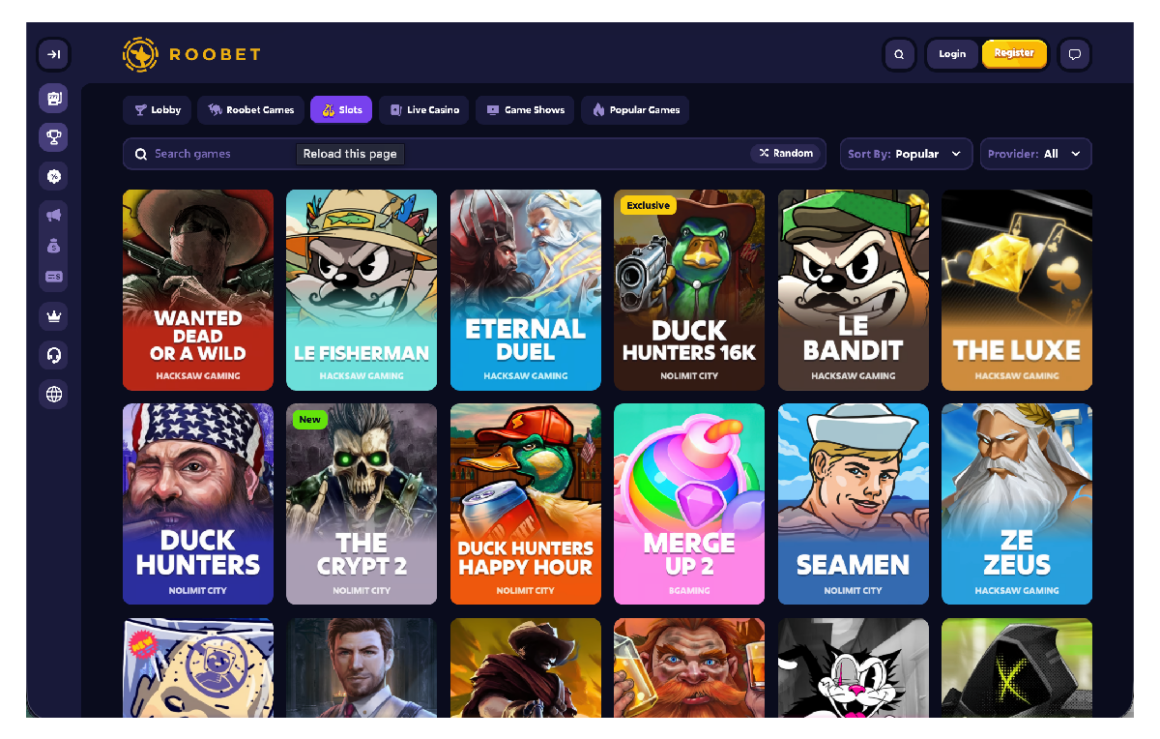
Task: Click the megaphone promotions sidebar icon
Action: [54, 215]
